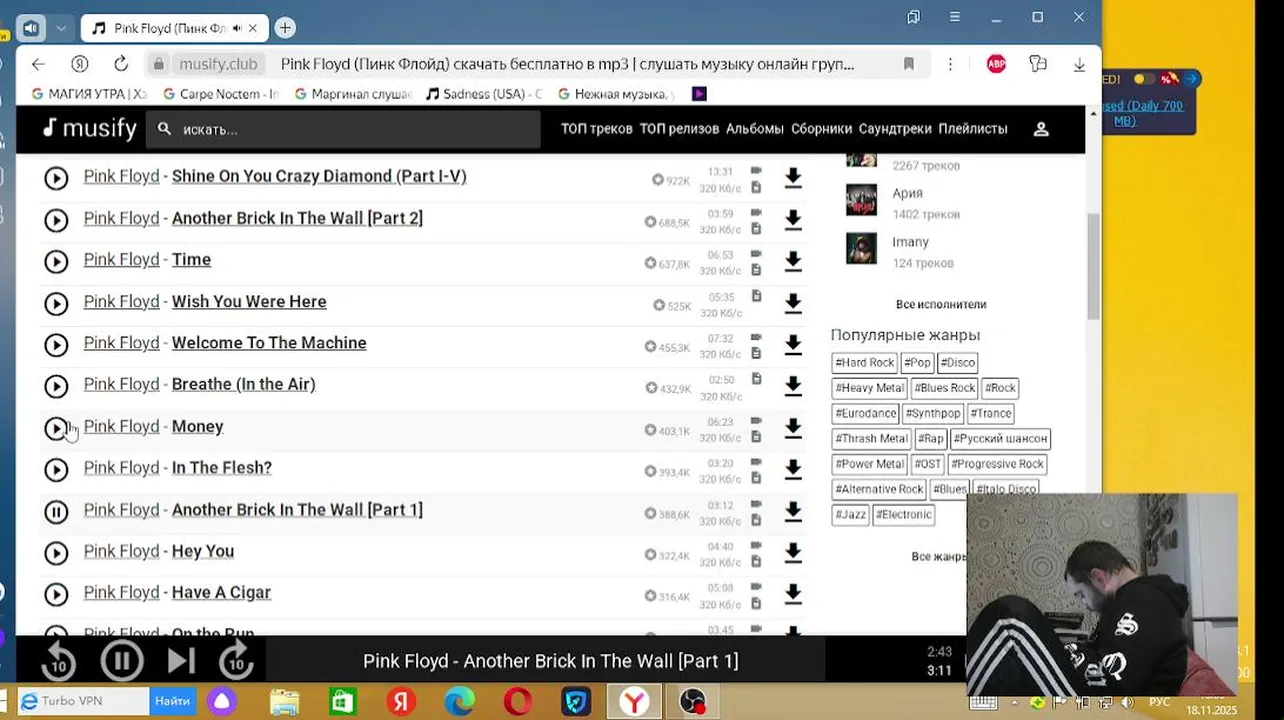Play the track Time

click(56, 262)
